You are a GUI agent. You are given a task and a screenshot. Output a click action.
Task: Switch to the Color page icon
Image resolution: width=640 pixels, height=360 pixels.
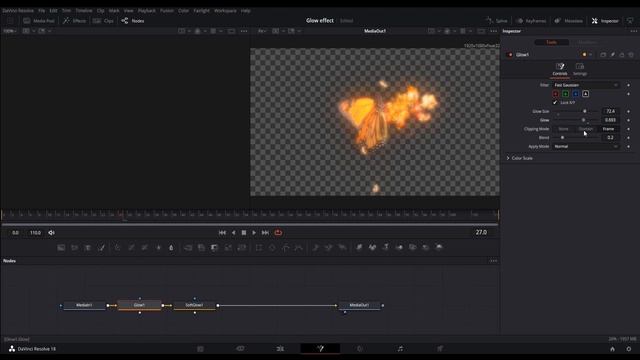click(x=360, y=349)
